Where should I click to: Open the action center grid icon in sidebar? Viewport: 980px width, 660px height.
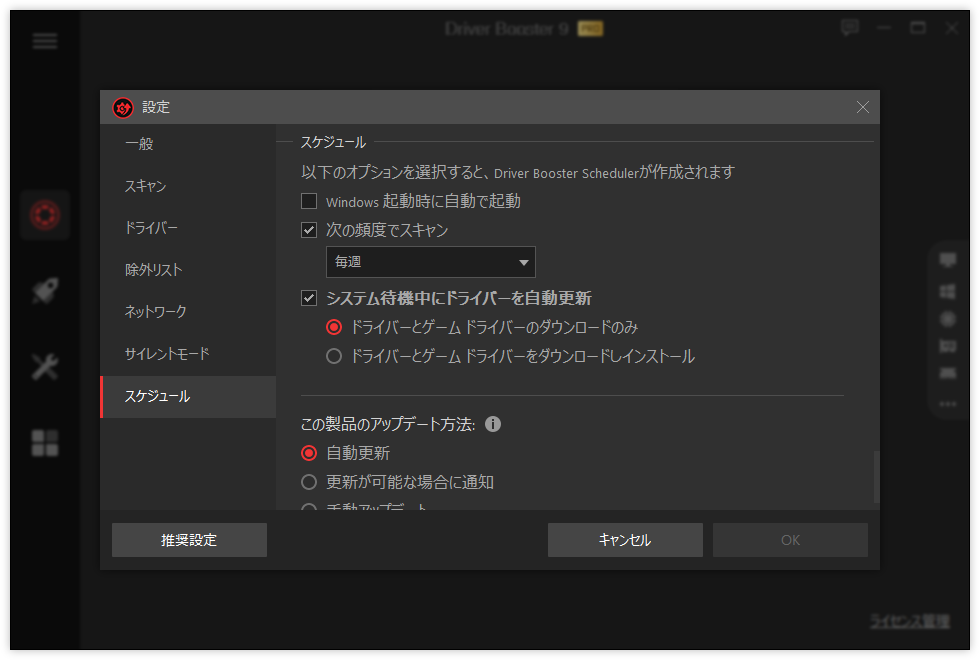pos(45,442)
